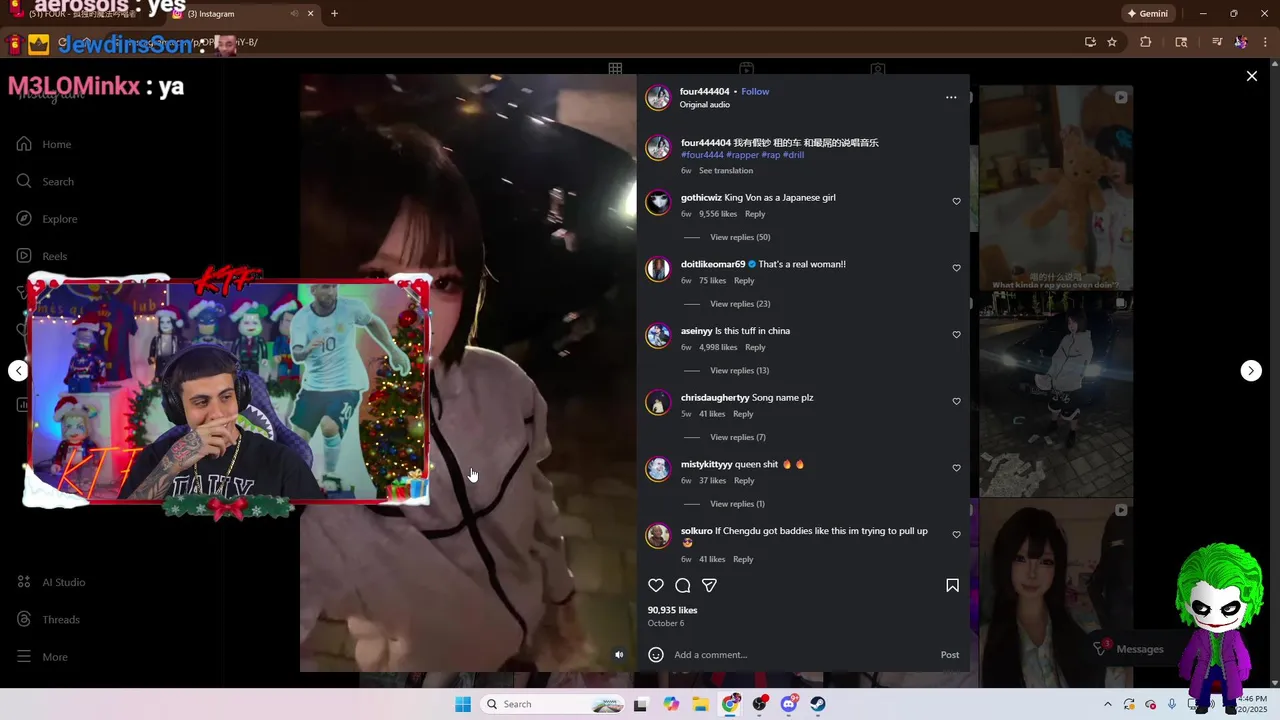Like aseinyy's comment
The width and height of the screenshot is (1280, 720).
956,335
